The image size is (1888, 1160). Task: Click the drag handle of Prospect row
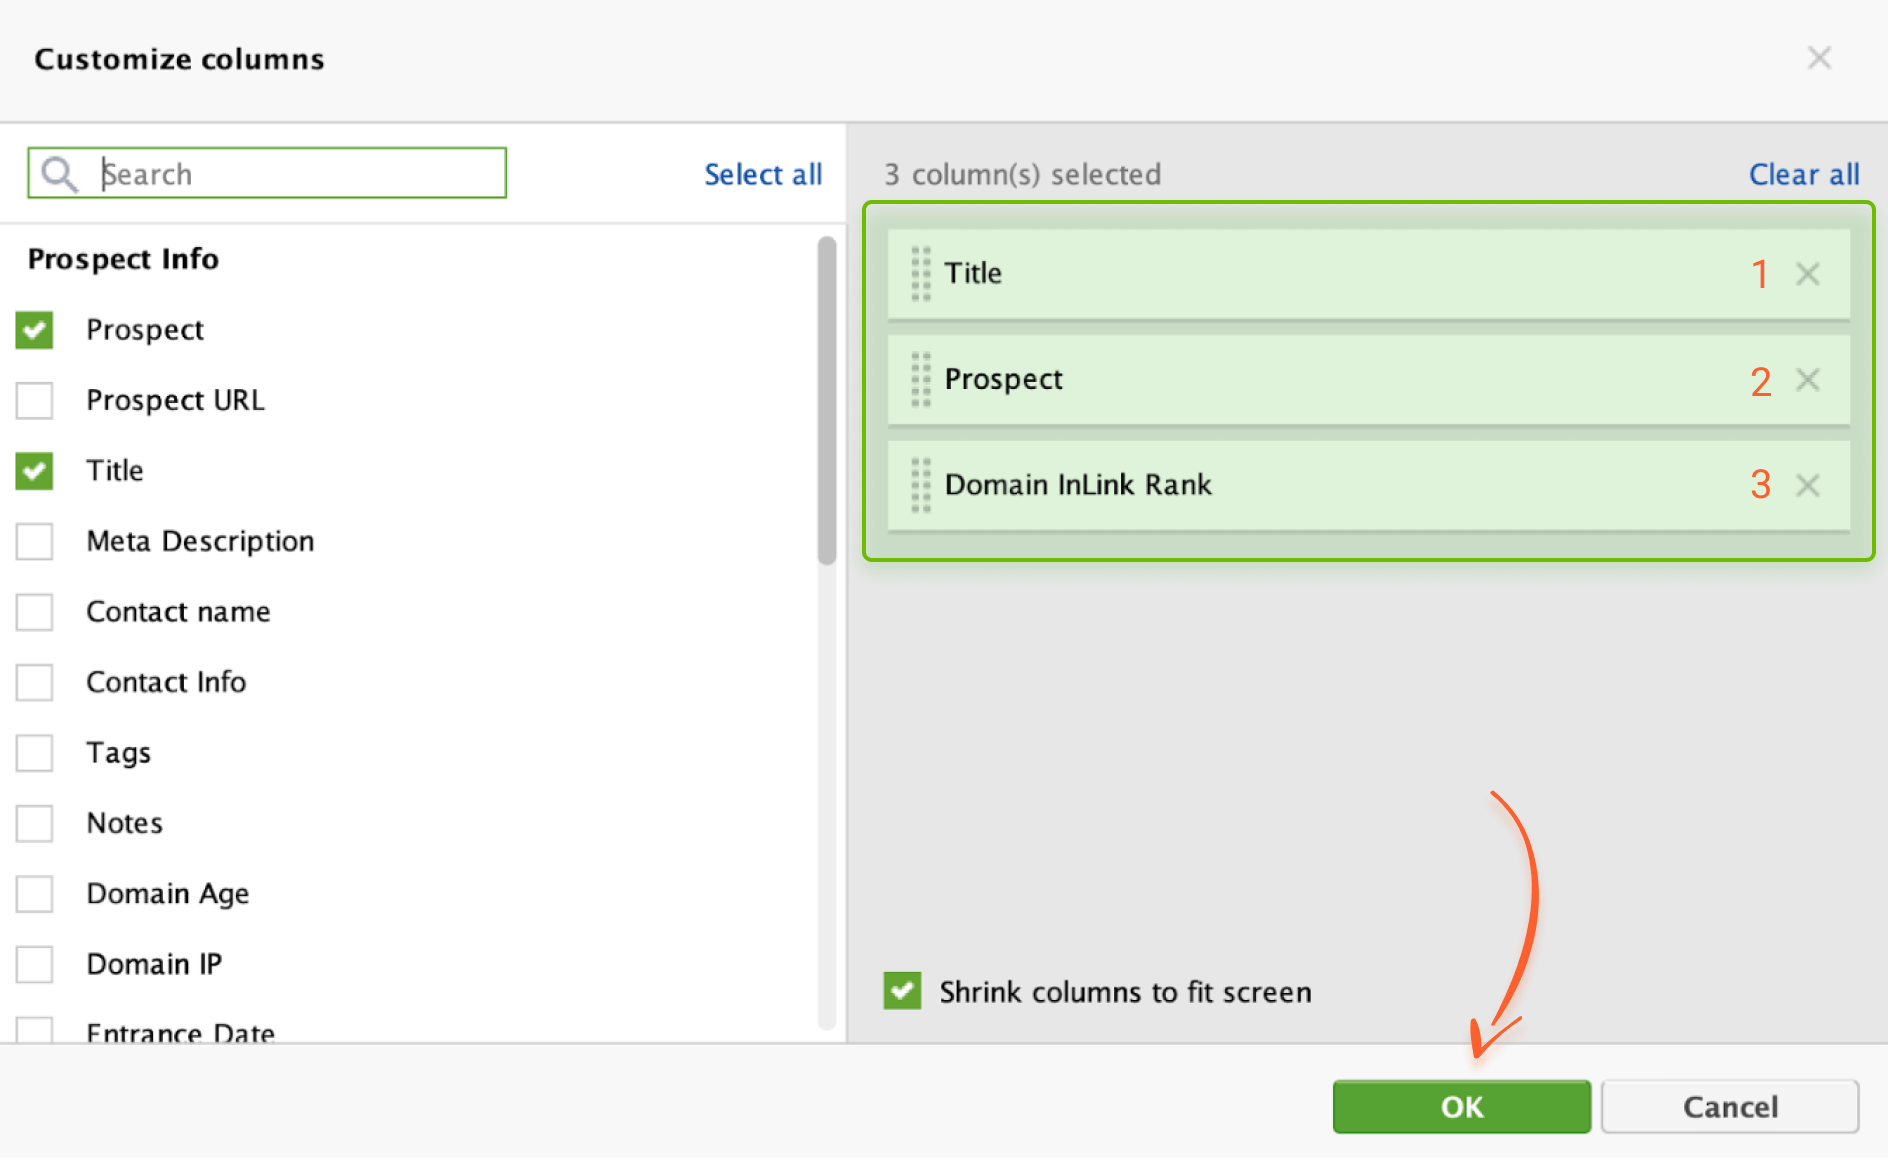tap(921, 380)
